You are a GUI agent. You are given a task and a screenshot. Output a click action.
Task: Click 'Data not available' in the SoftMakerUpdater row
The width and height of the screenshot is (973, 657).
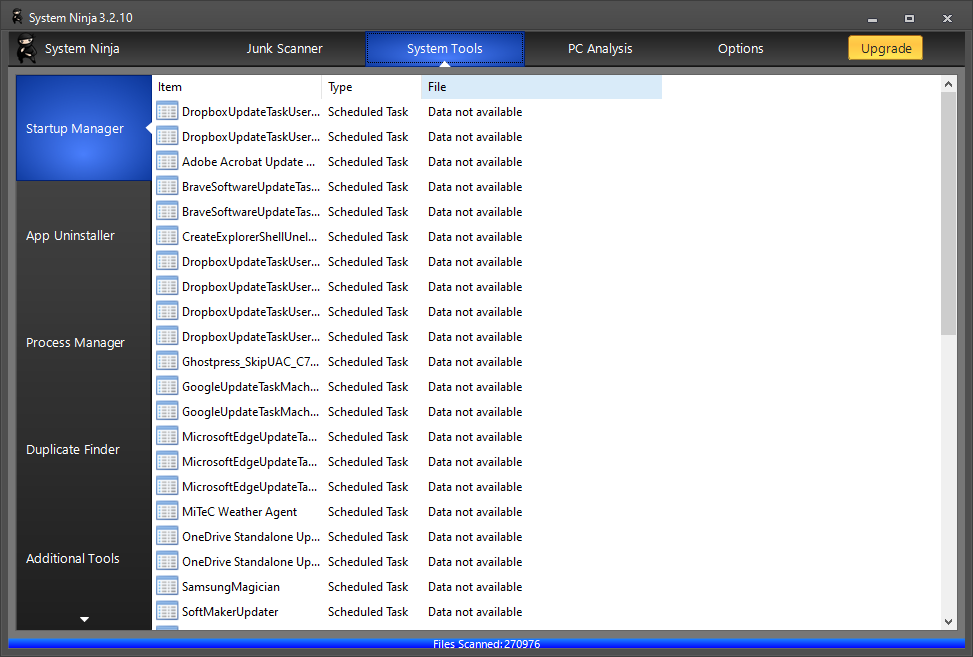point(475,612)
